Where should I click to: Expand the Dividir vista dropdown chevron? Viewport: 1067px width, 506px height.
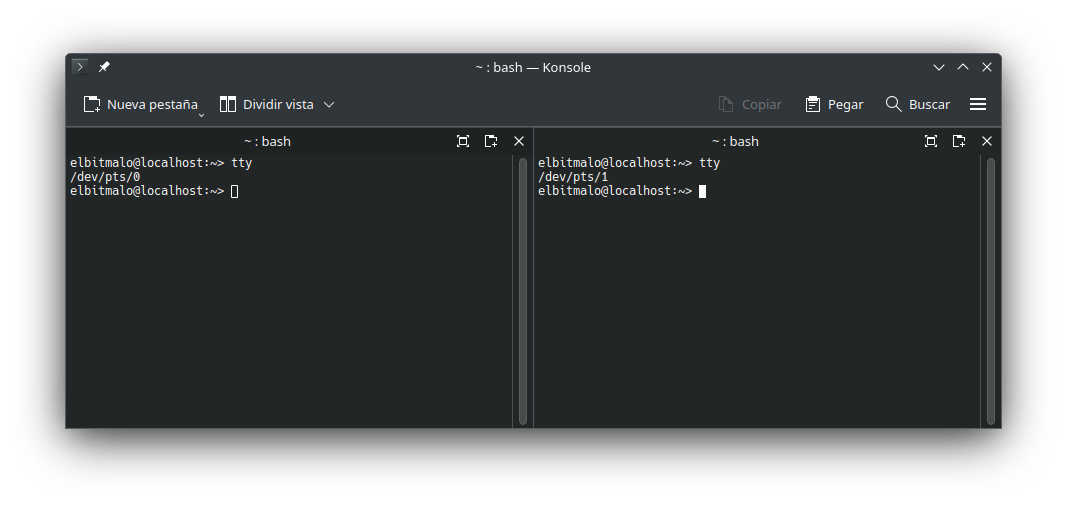[329, 104]
